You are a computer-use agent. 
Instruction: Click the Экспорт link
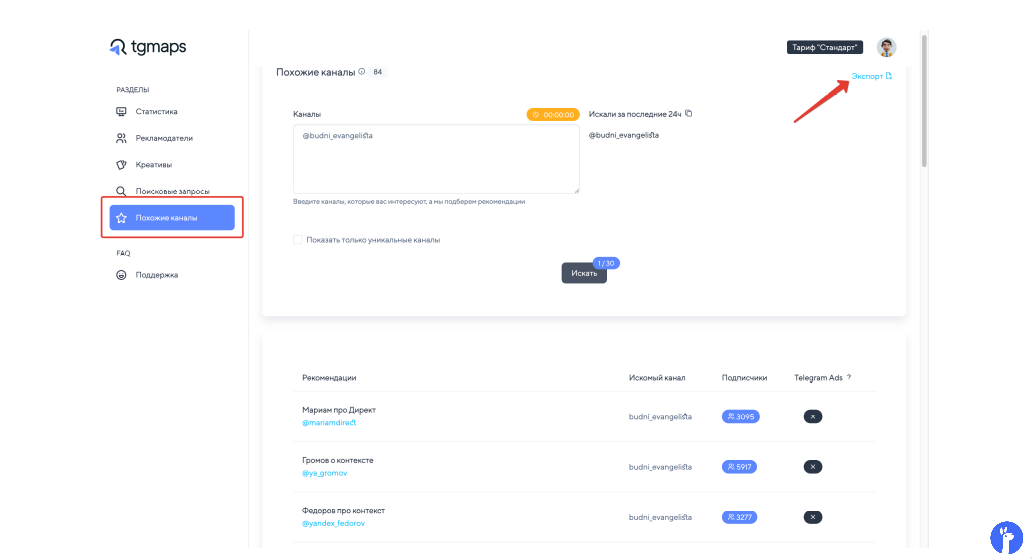point(870,76)
